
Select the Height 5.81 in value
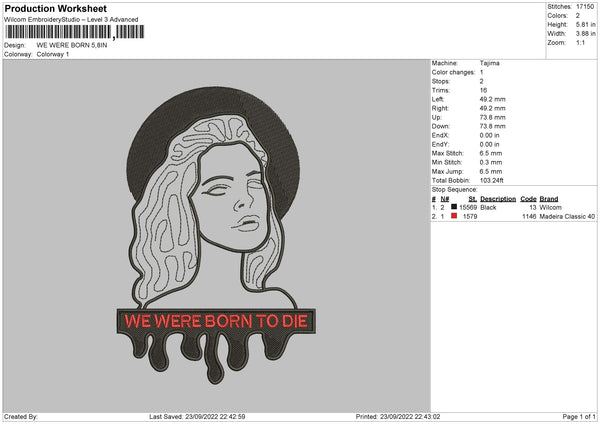click(585, 24)
